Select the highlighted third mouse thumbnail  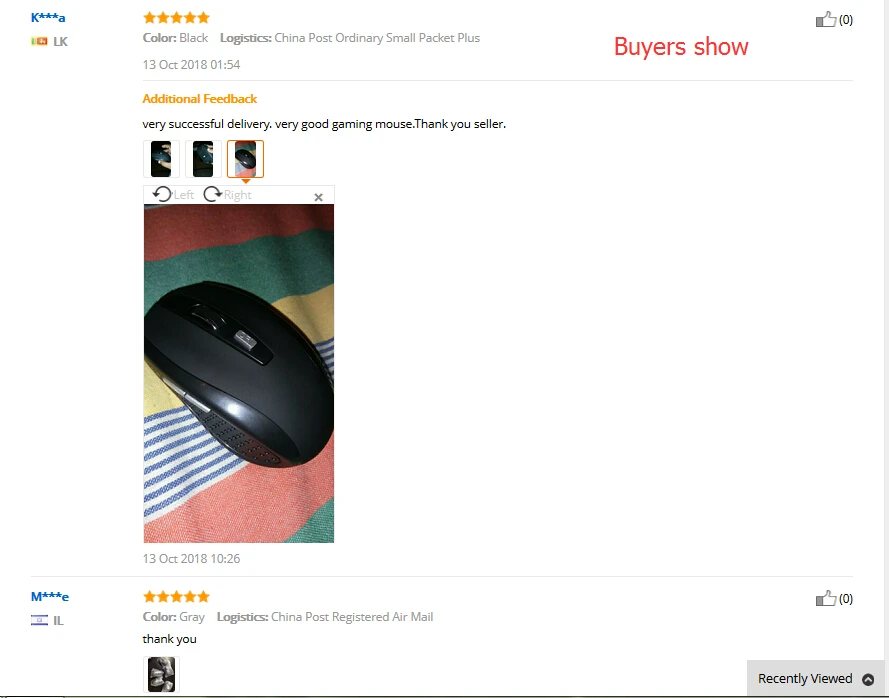point(245,159)
